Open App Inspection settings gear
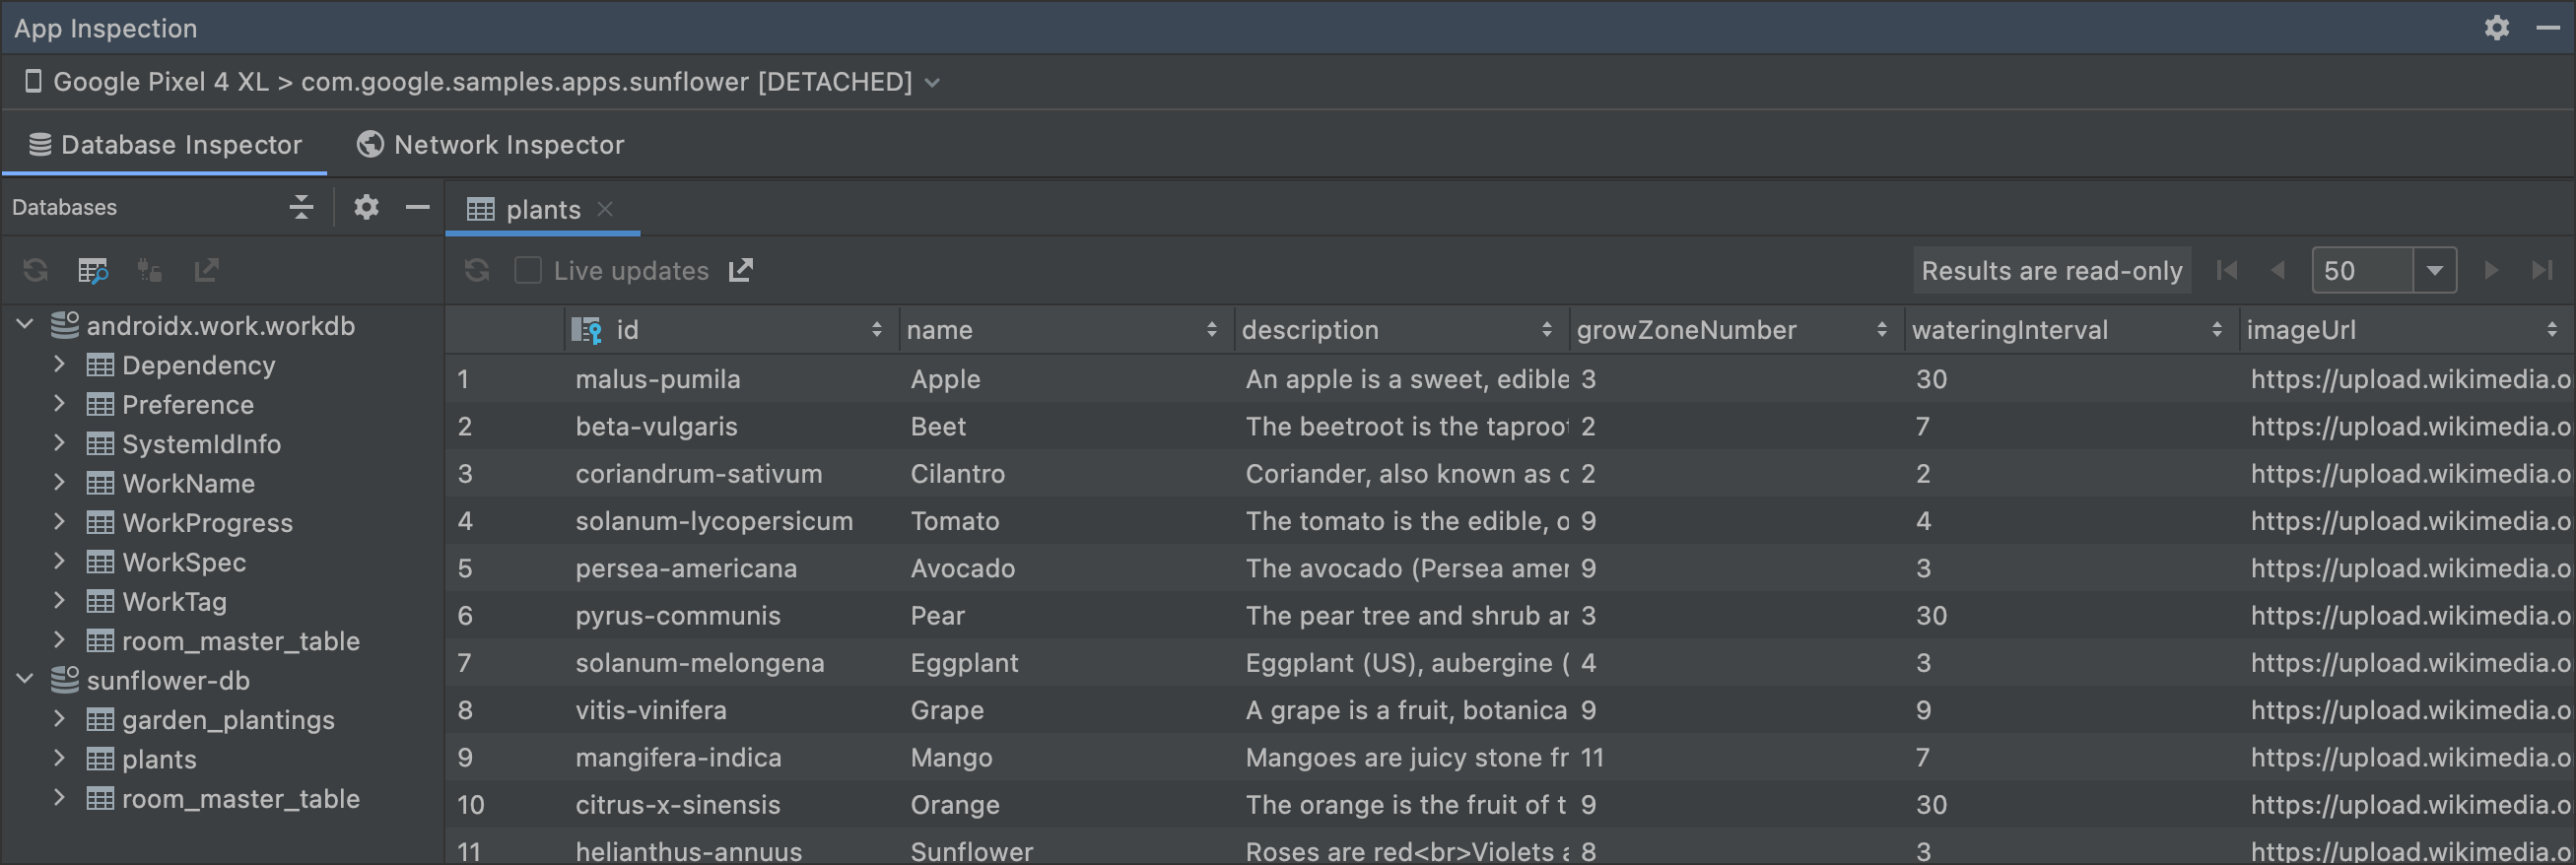The width and height of the screenshot is (2576, 865). coord(2496,28)
